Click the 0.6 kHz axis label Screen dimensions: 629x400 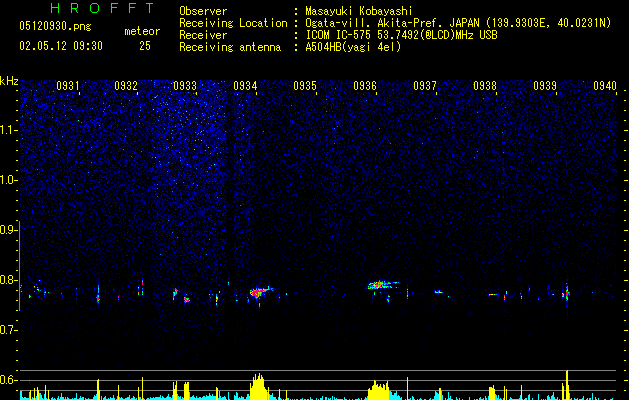8,380
